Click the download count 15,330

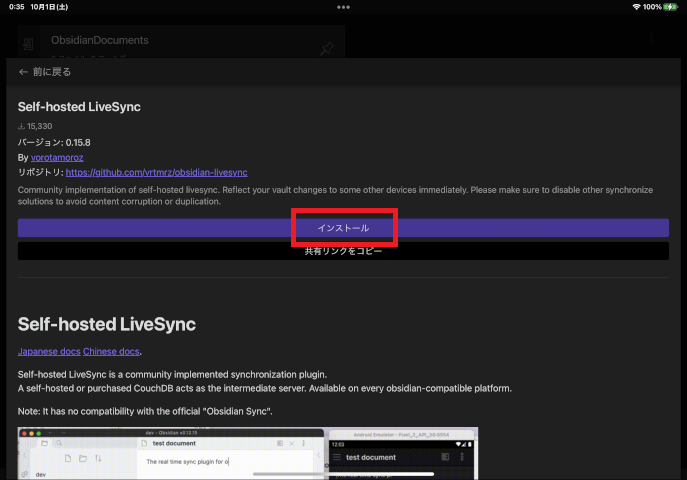tap(35, 126)
